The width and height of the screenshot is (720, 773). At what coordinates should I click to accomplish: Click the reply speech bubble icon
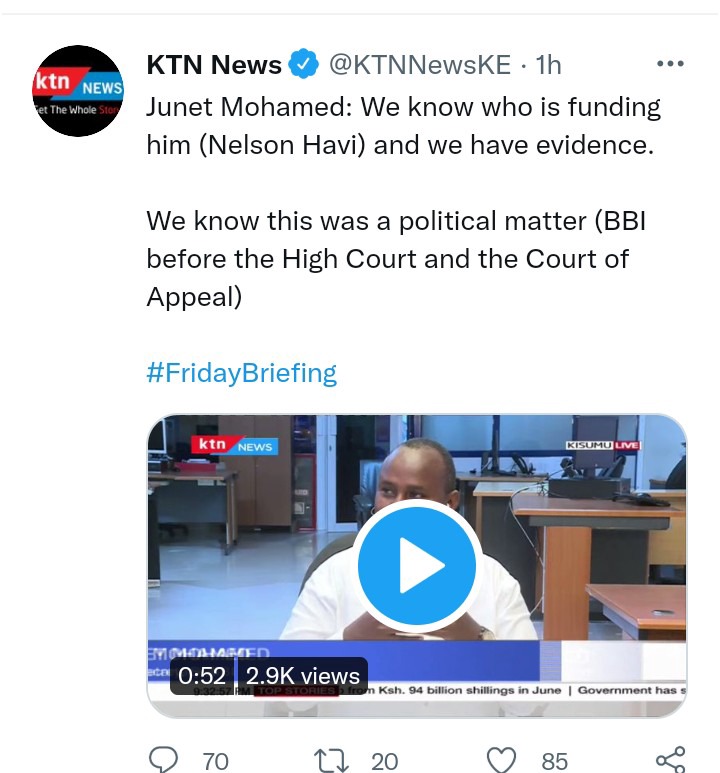163,759
